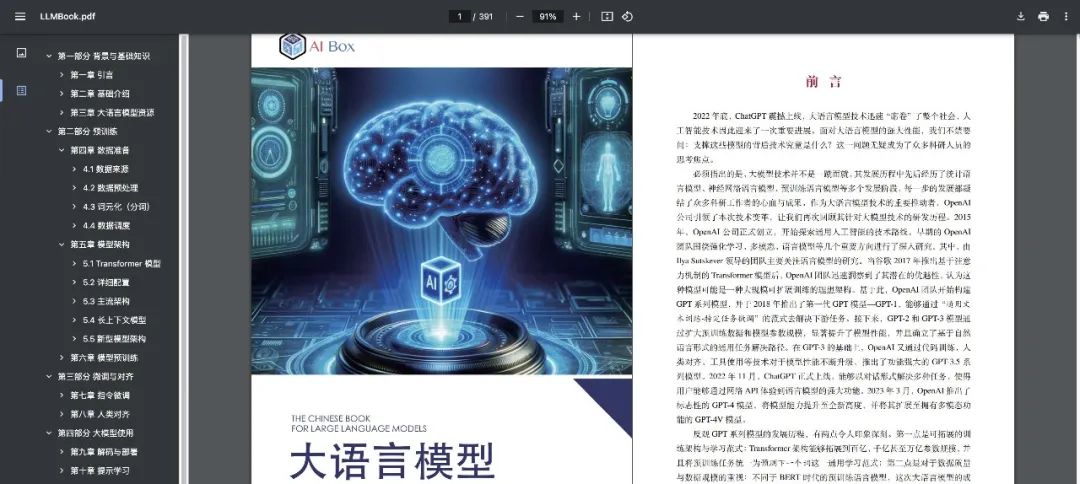
Task: Open 第九章 解码与部署 chapter
Action: [x=104, y=452]
